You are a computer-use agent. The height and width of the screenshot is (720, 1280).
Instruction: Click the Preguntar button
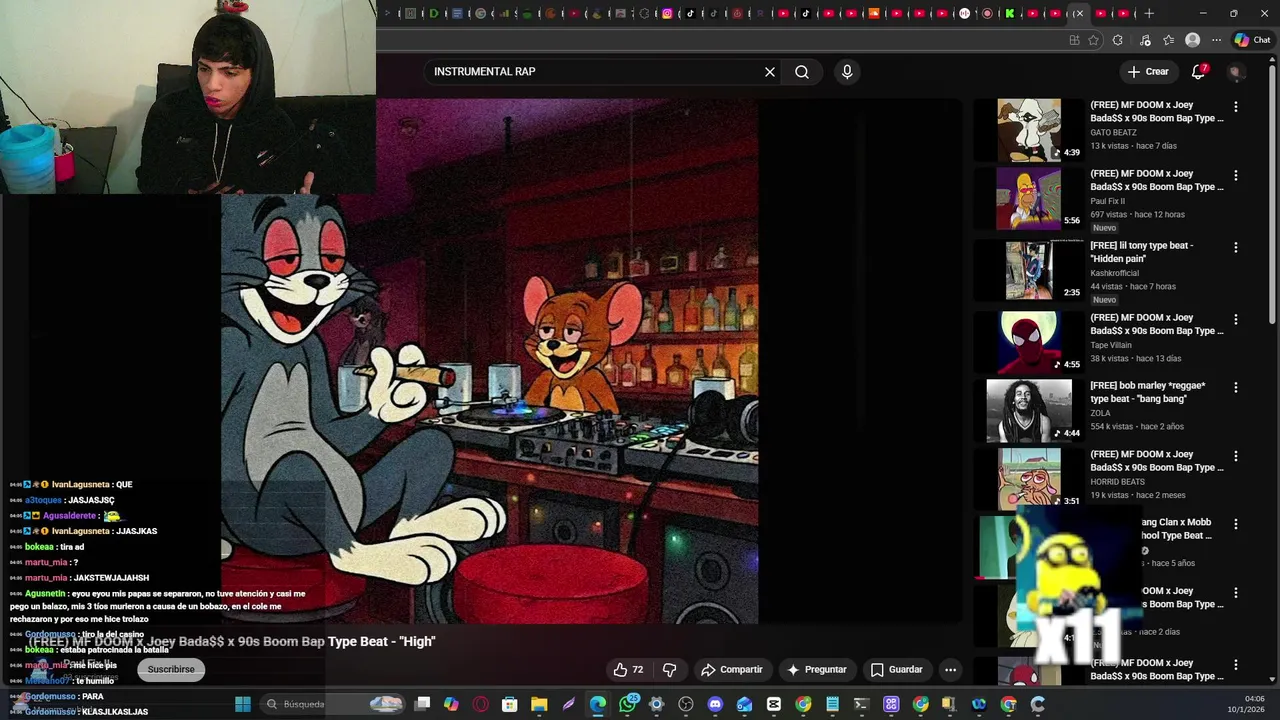click(x=817, y=670)
